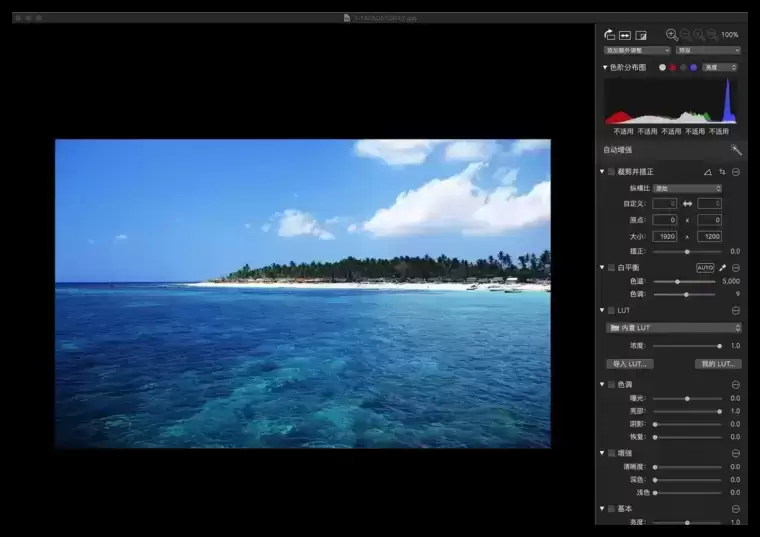This screenshot has width=760, height=537.
Task: Enable the 裁剪并摆正 checkbox
Action: tap(612, 172)
